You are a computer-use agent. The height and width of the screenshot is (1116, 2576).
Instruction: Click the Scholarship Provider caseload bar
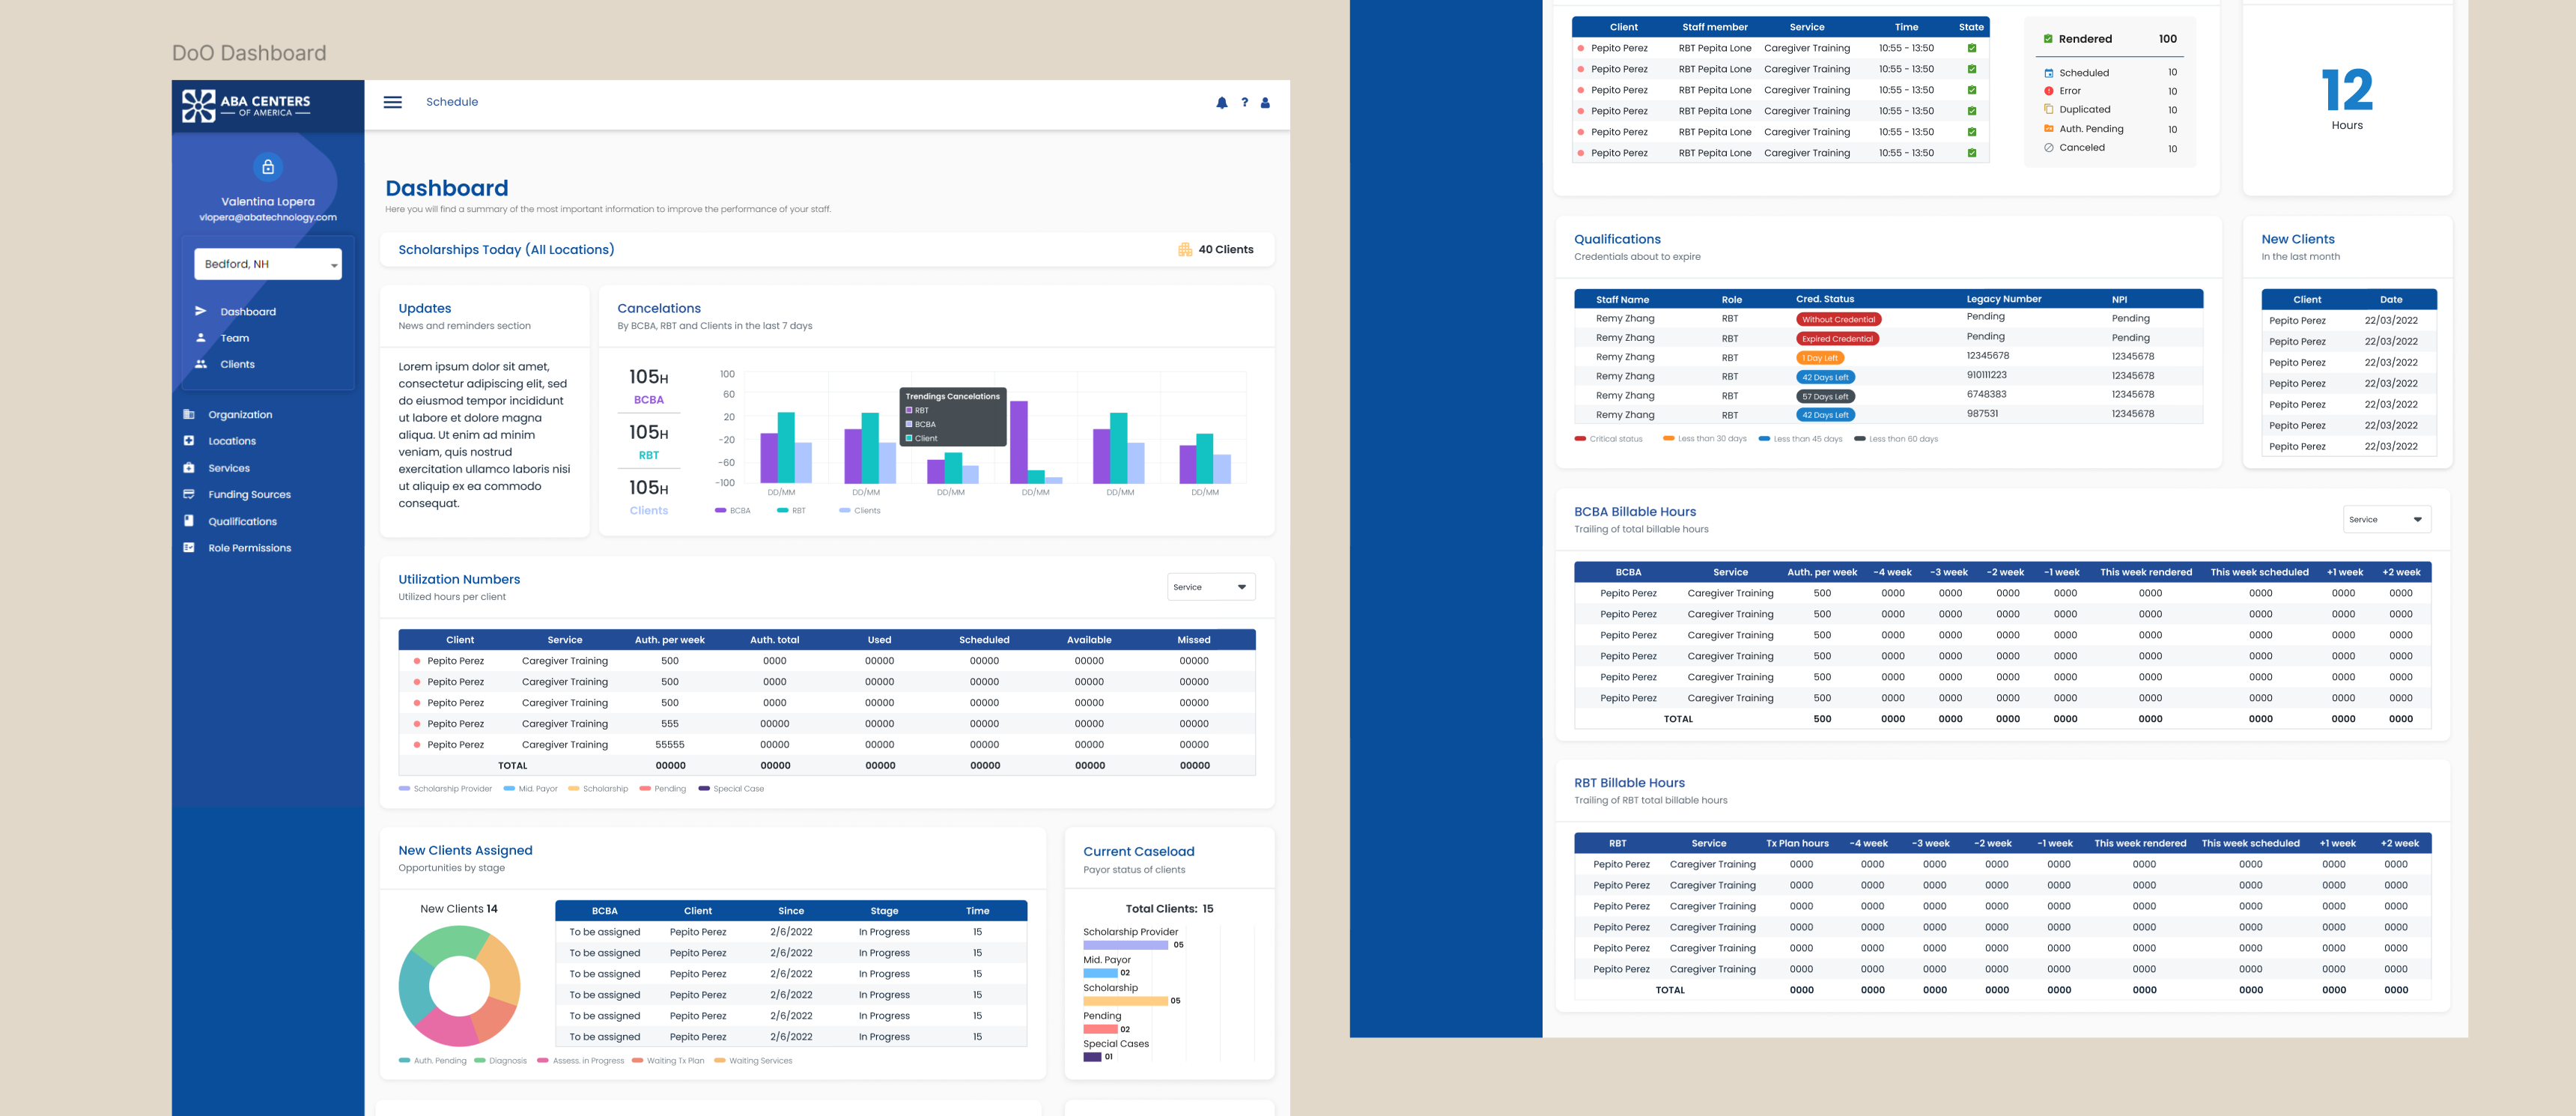1126,945
